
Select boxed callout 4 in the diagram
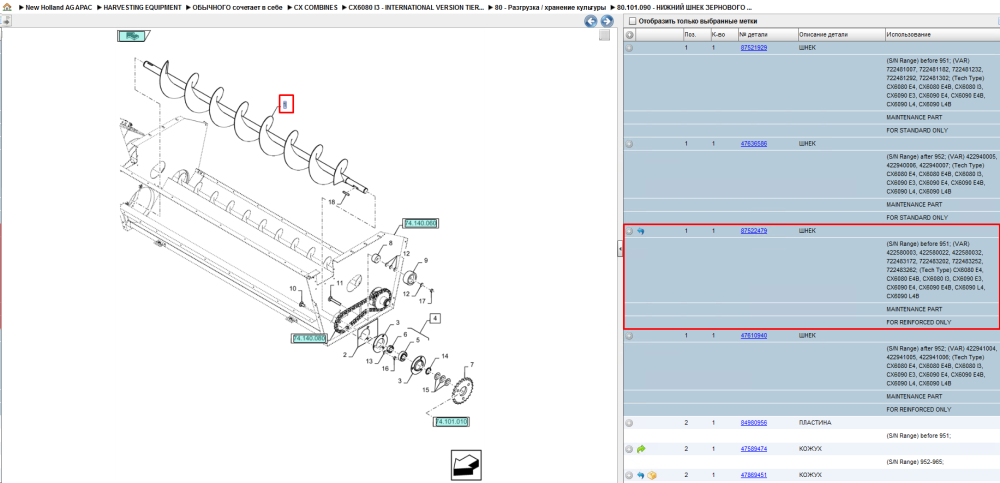436,318
